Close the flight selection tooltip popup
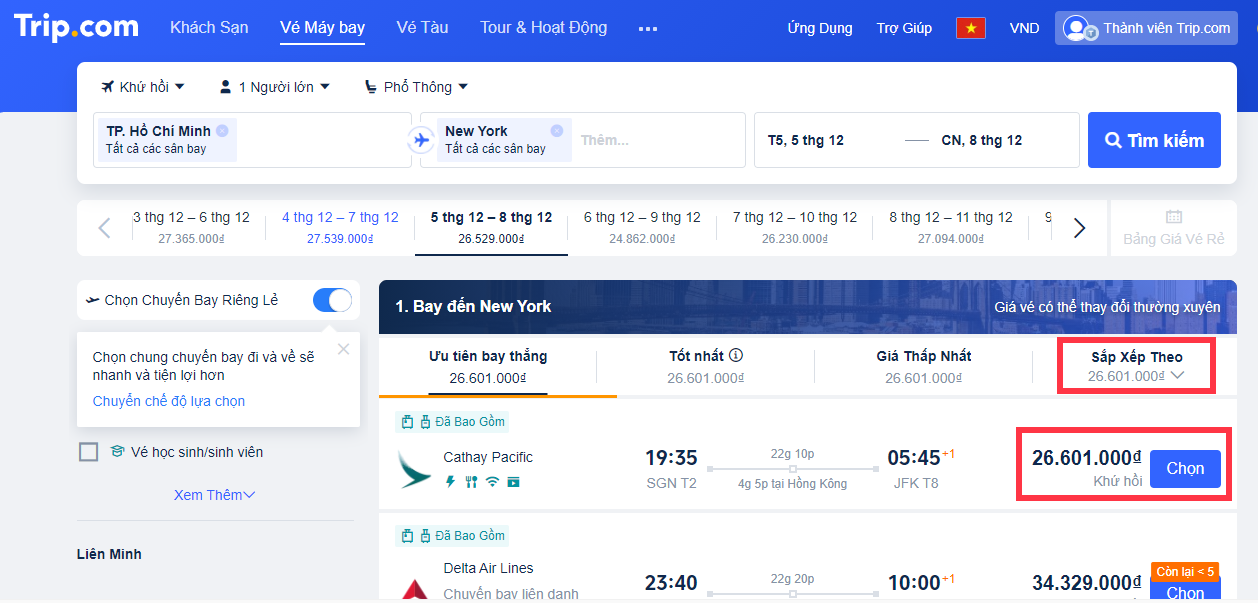 tap(344, 349)
